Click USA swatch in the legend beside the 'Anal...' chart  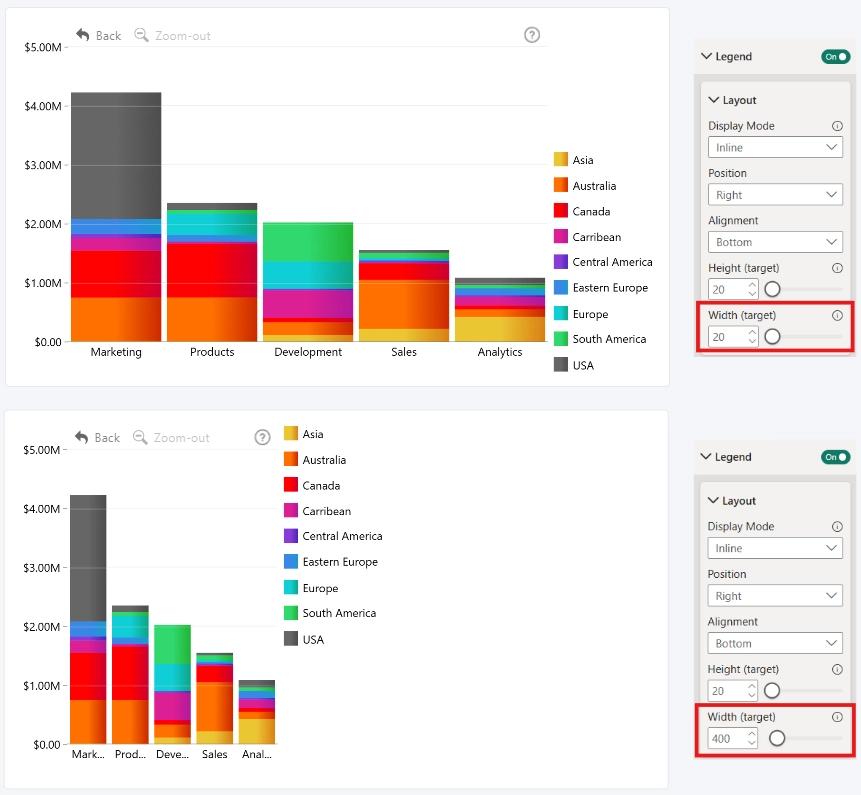[290, 639]
